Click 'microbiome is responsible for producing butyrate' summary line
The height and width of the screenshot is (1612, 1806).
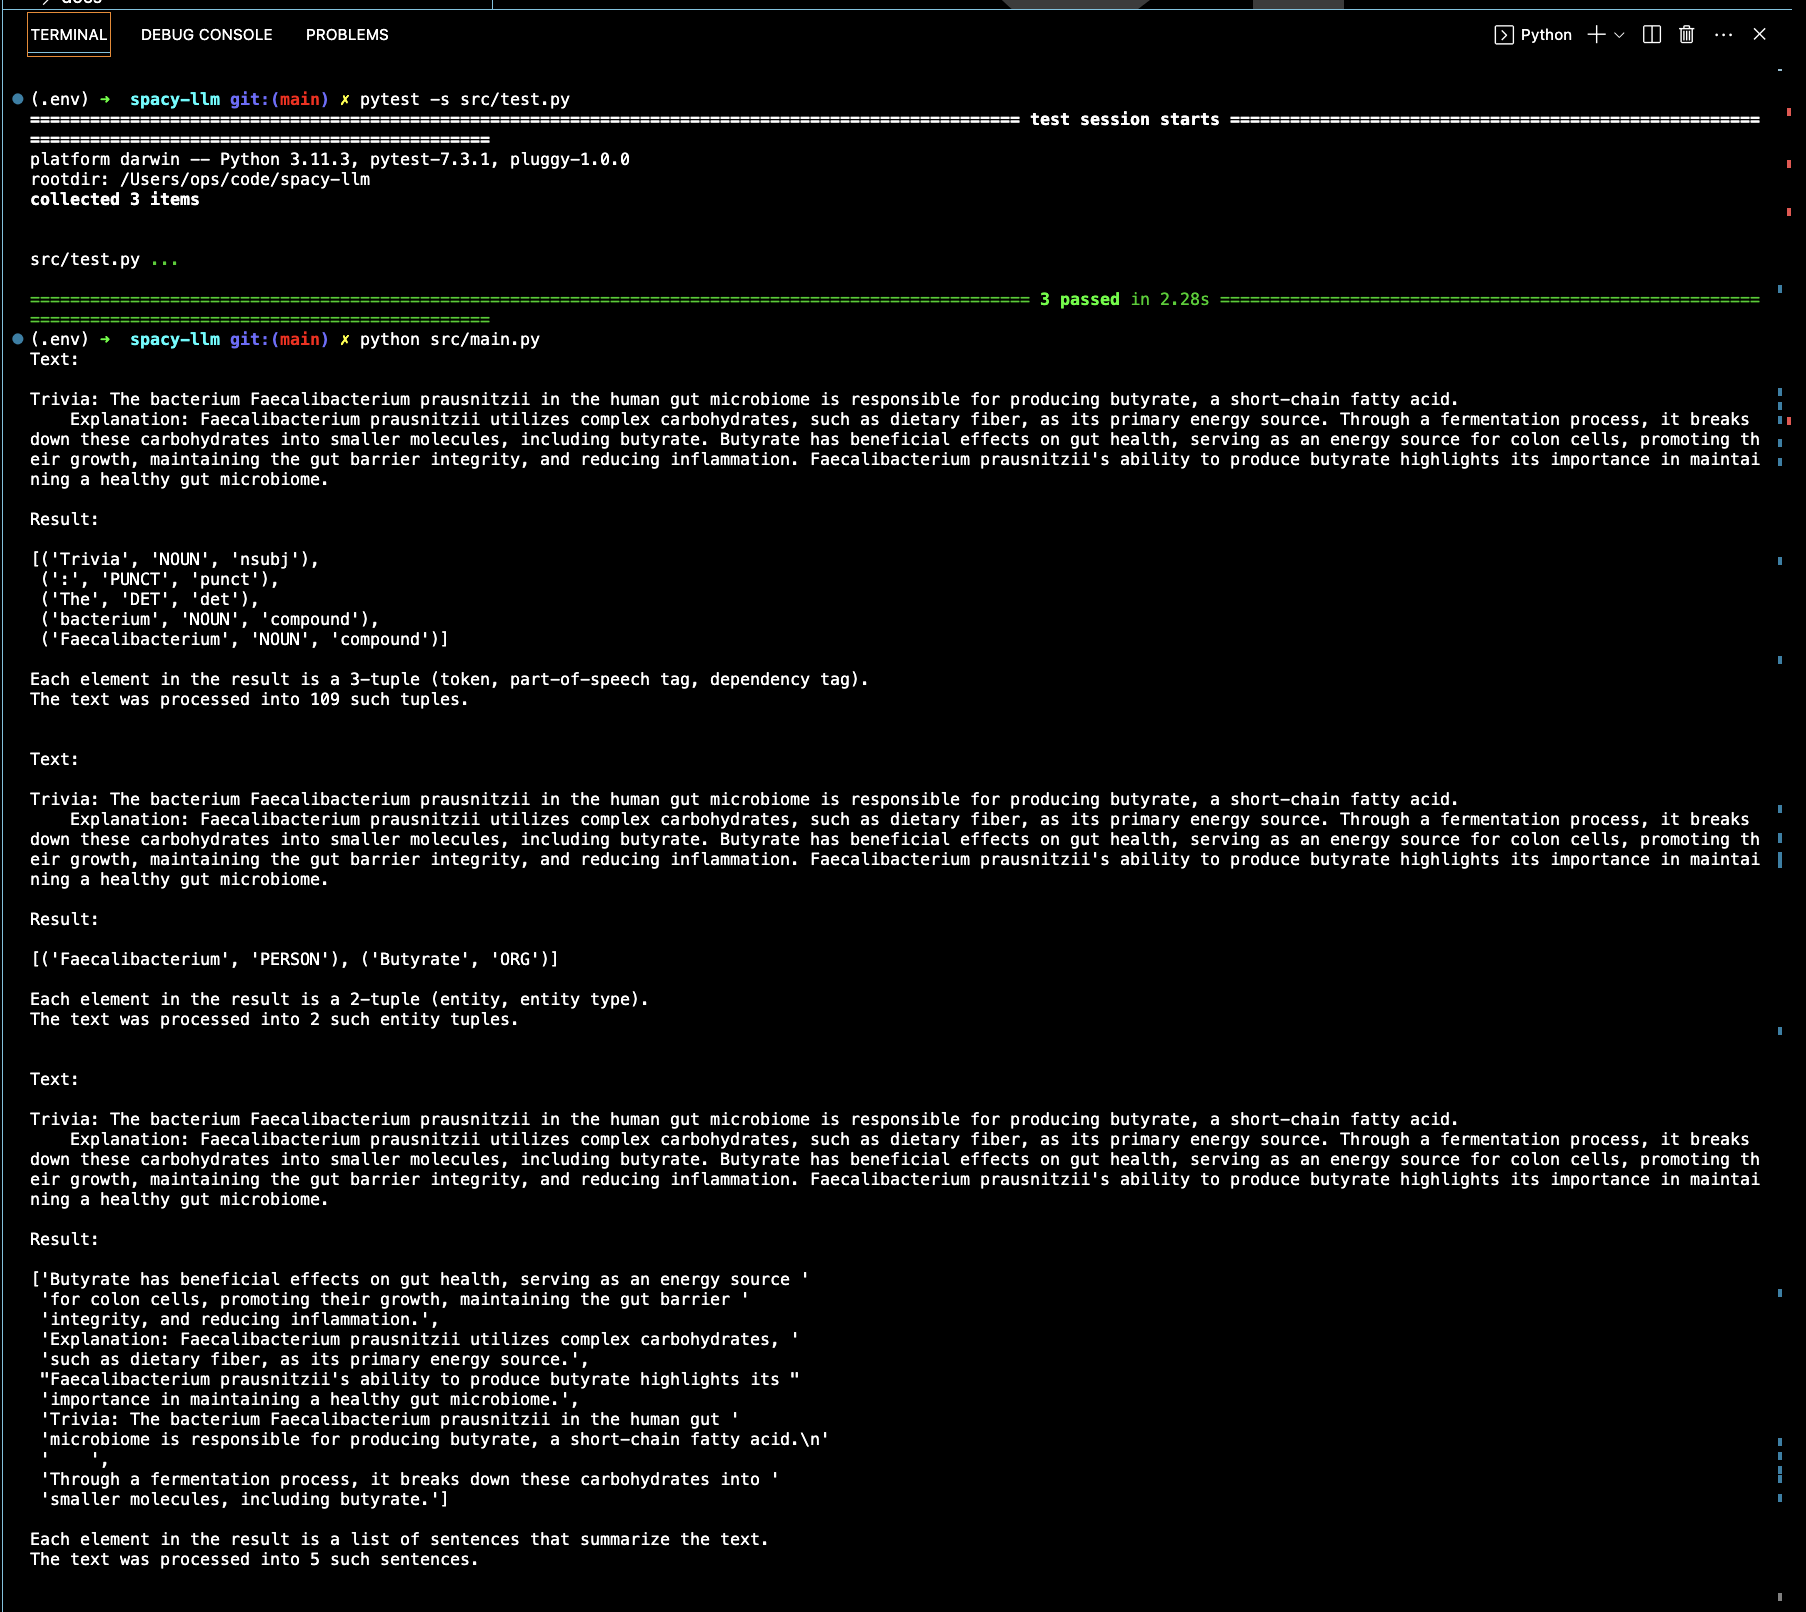434,1439
